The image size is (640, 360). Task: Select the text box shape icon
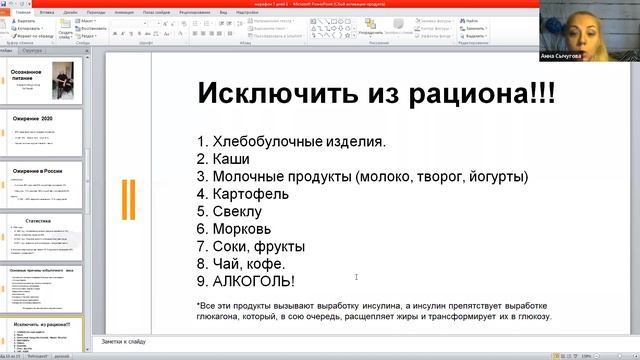[x=313, y=21]
